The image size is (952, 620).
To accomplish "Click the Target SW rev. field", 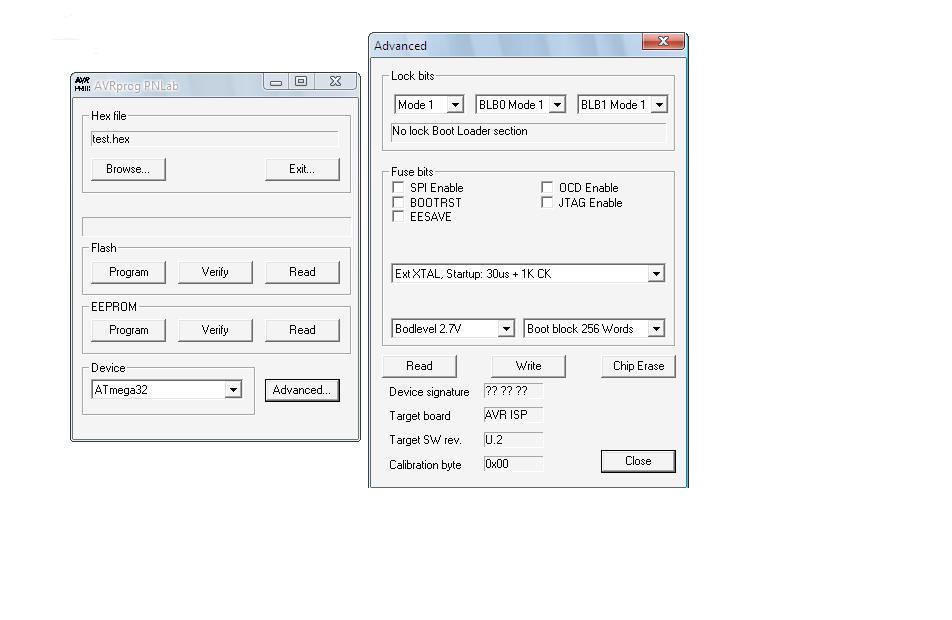I will (513, 440).
